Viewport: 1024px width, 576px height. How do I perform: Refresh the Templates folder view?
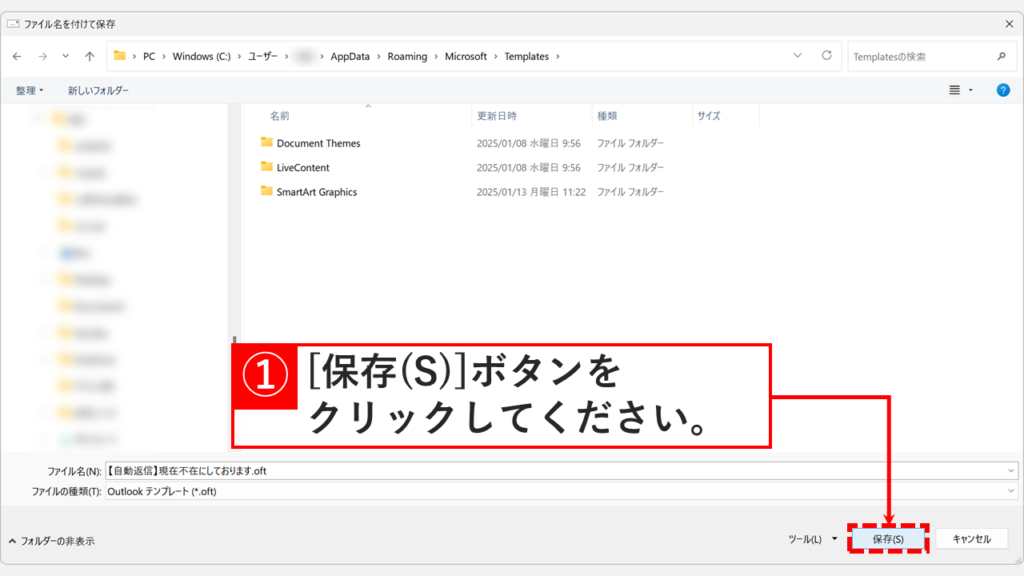(x=827, y=57)
